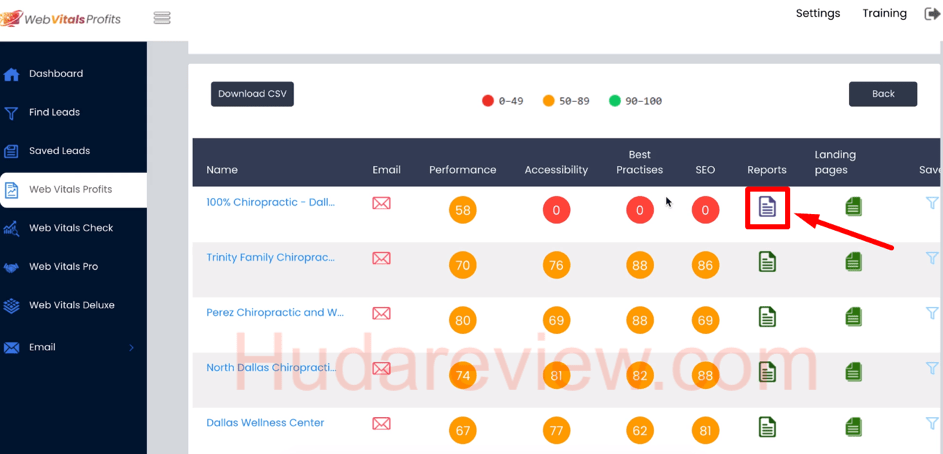The width and height of the screenshot is (943, 454).
Task: Click the Accessibility column header
Action: [x=556, y=170]
